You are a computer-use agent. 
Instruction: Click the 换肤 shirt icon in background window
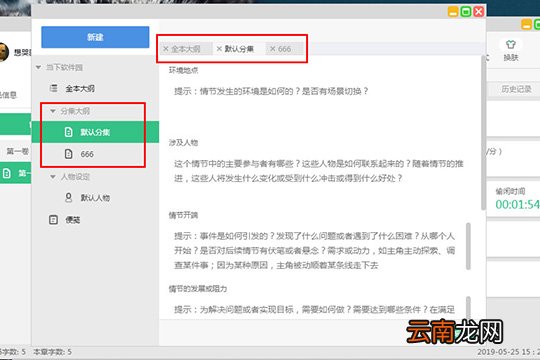(x=510, y=45)
